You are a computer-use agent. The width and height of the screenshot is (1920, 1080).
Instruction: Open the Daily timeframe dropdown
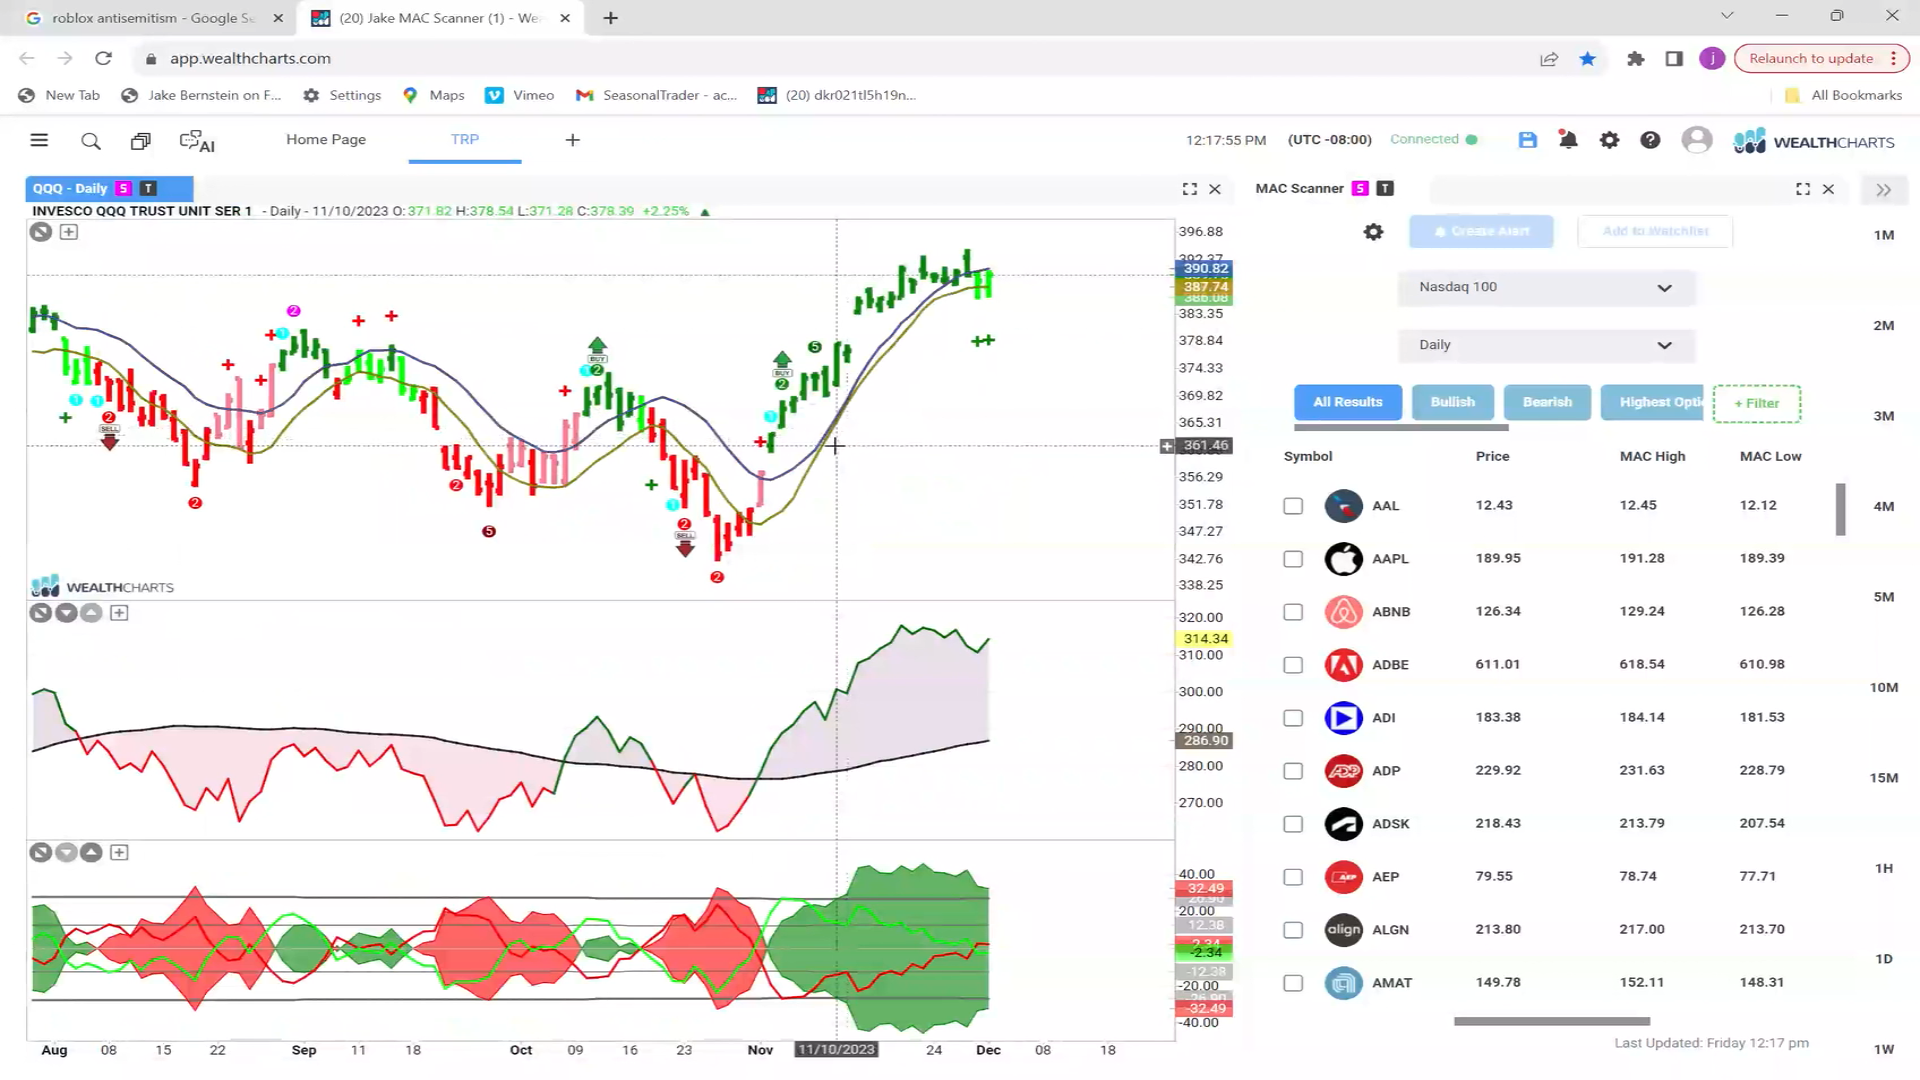pos(1546,345)
